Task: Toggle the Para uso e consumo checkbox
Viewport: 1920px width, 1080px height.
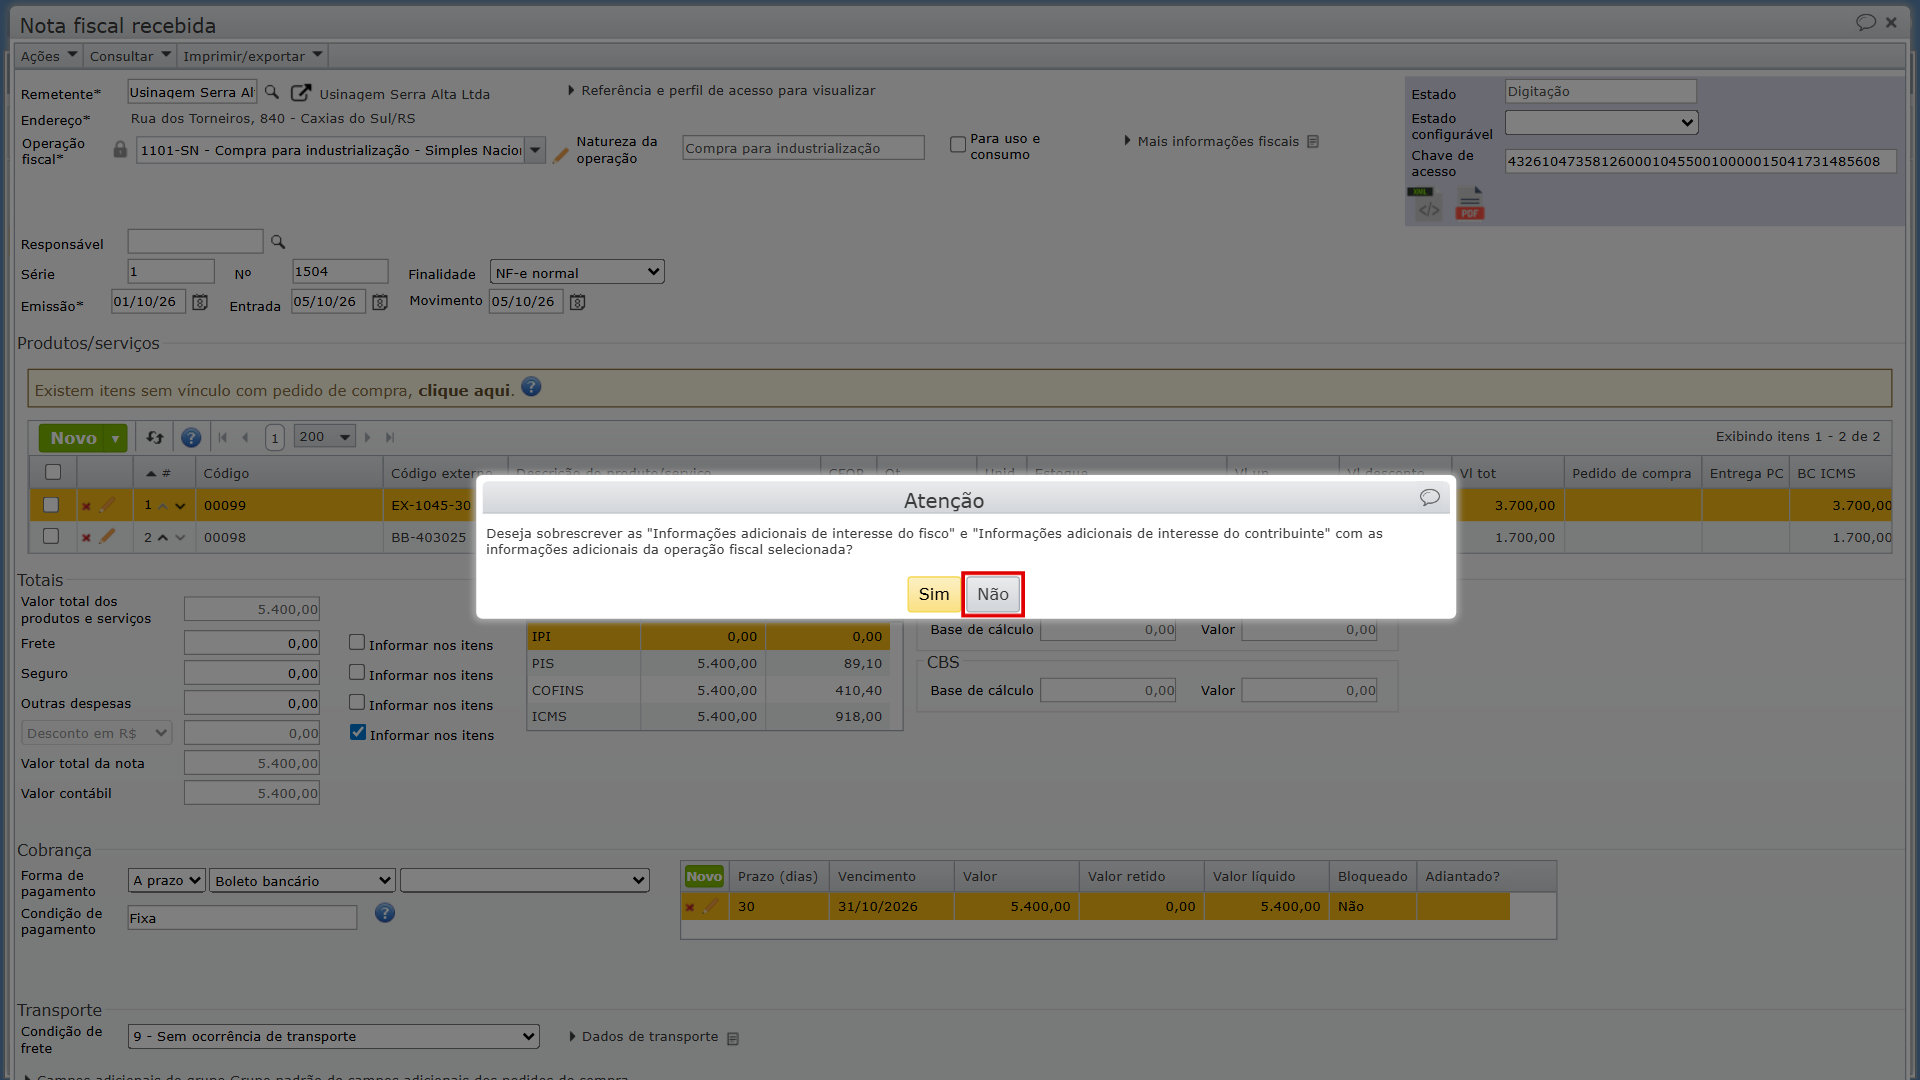Action: [958, 144]
